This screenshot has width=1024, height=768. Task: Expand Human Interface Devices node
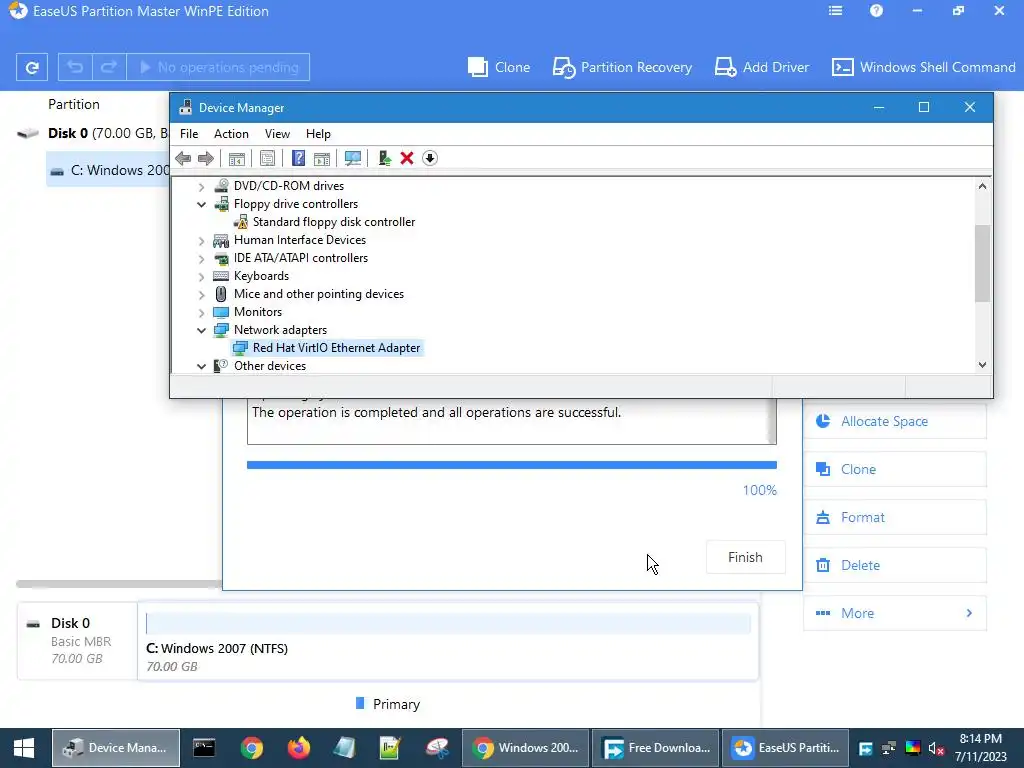202,241
